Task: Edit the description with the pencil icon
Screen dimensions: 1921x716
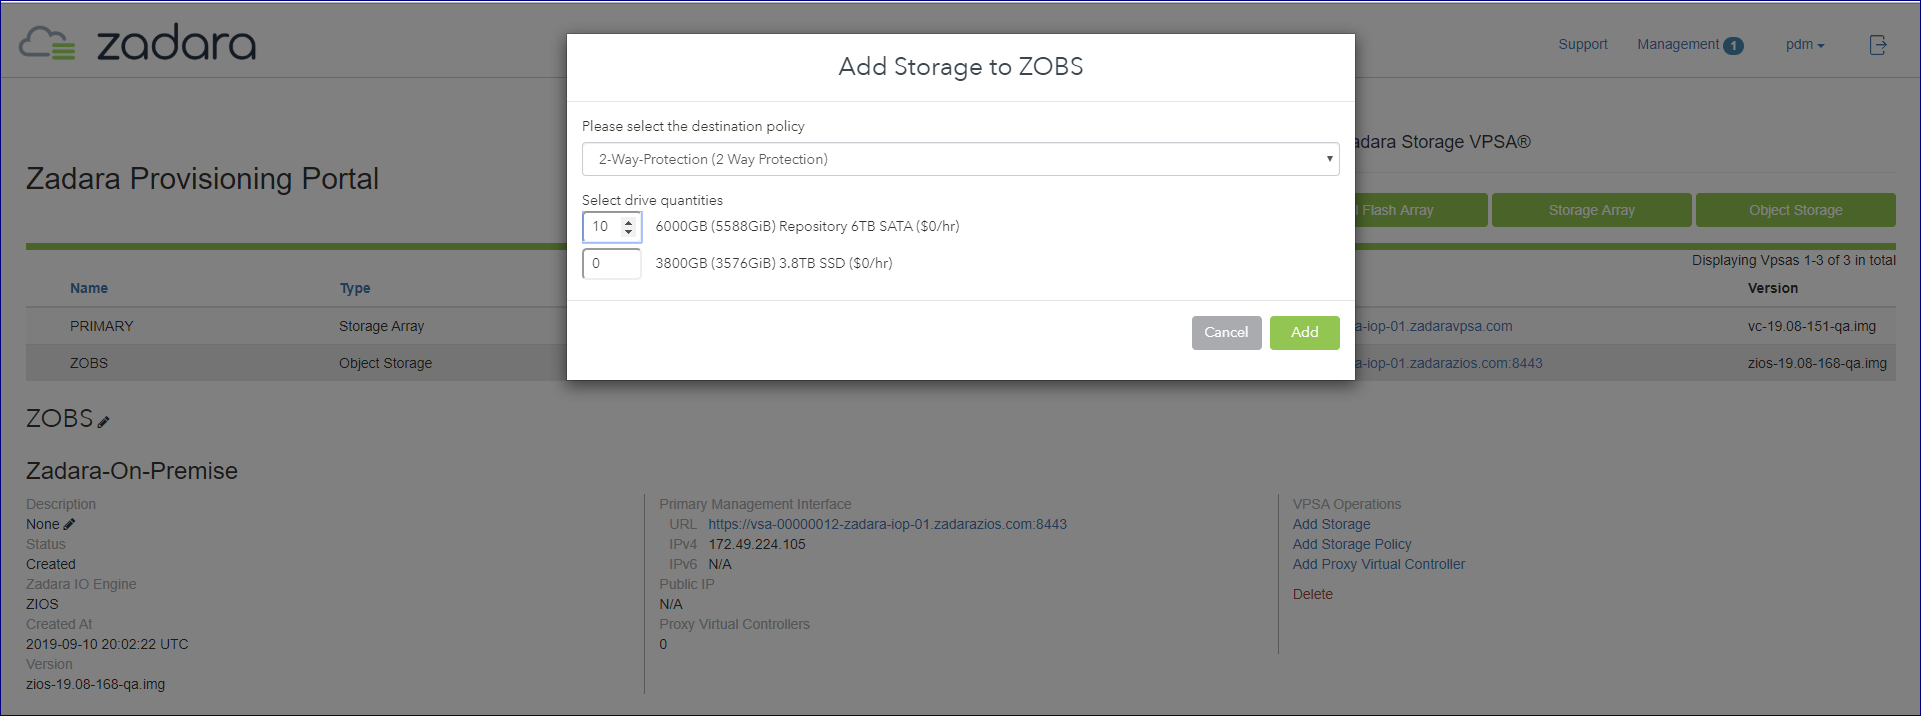Action: (x=70, y=524)
